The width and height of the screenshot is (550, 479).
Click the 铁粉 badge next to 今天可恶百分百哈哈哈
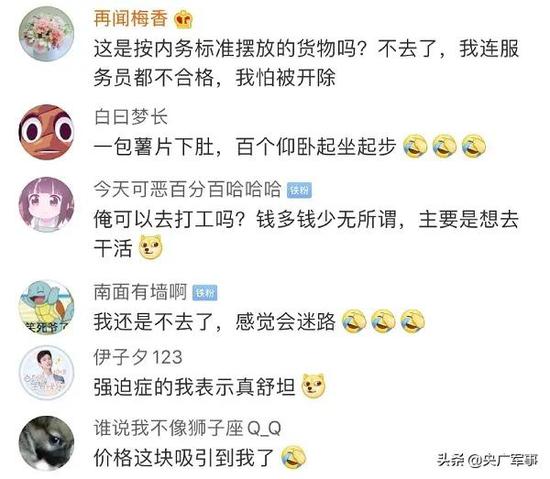point(299,190)
